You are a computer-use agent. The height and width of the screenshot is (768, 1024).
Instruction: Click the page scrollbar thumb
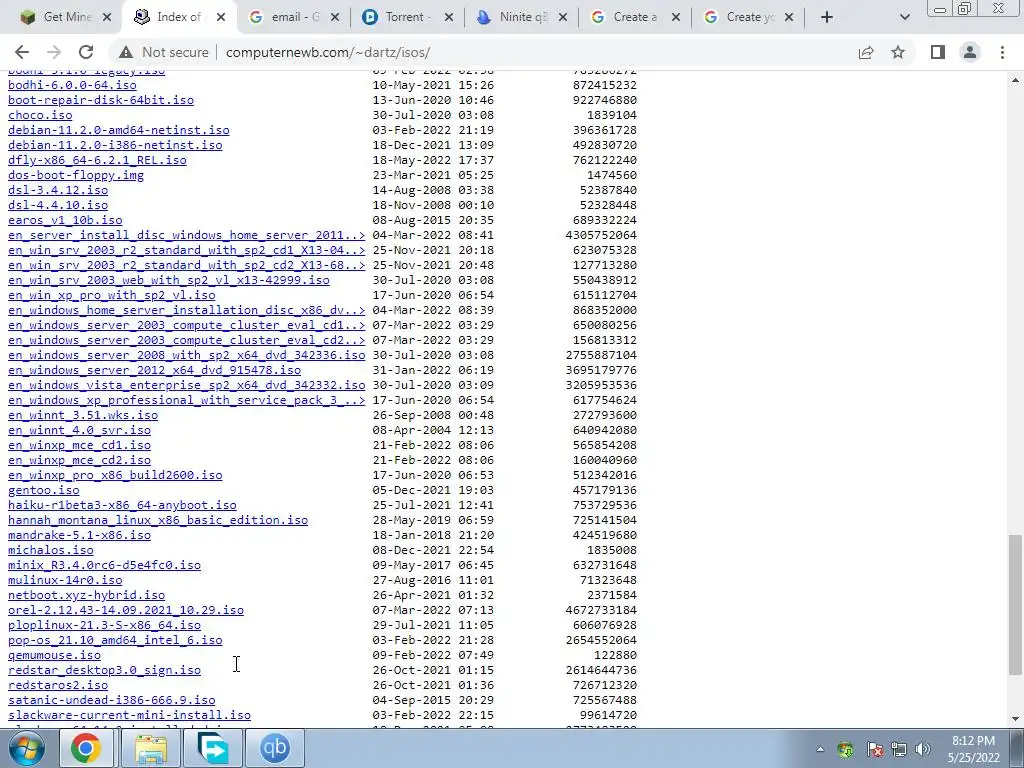(1015, 605)
